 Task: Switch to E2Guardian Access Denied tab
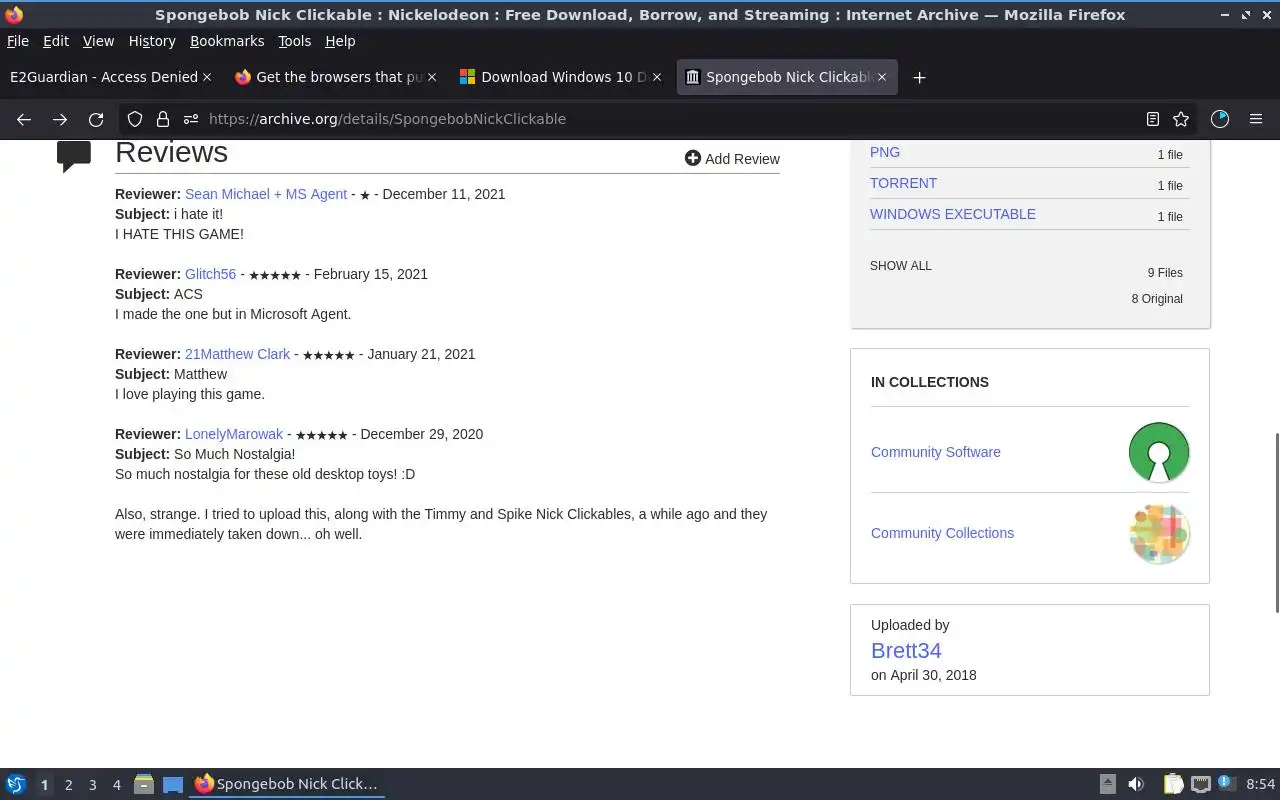point(104,77)
